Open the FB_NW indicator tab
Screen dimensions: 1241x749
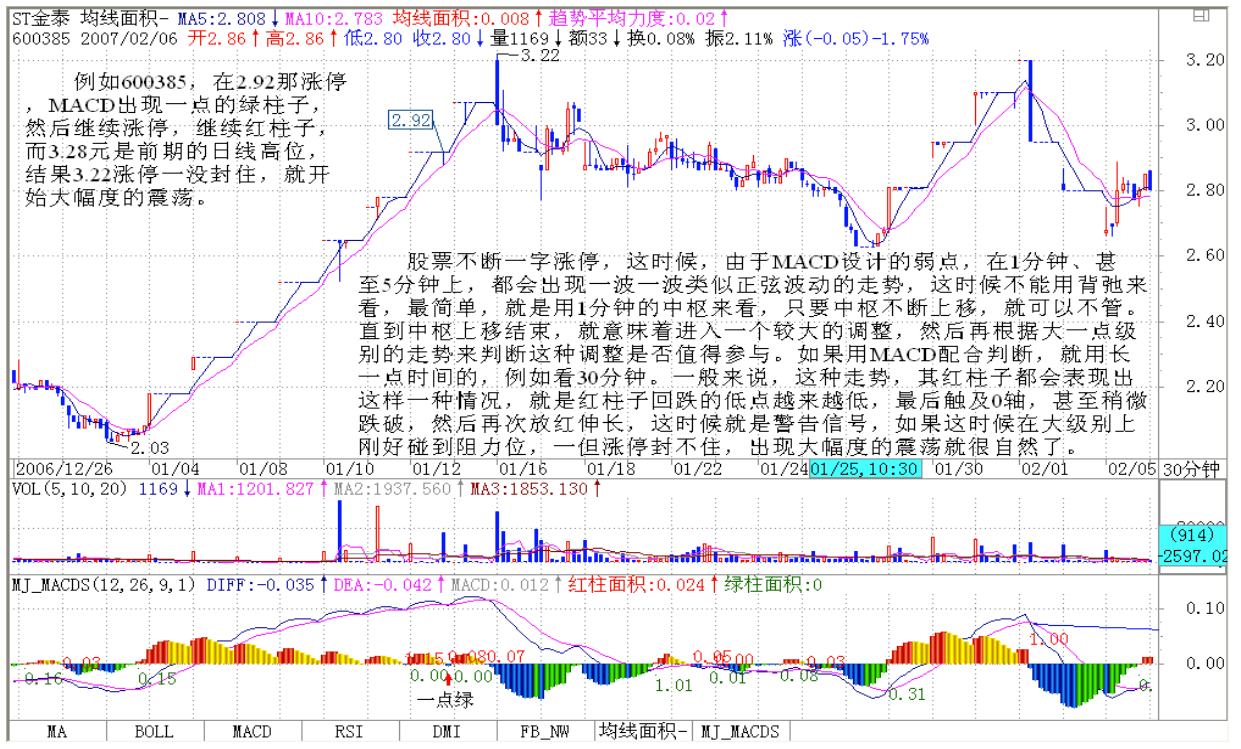click(x=544, y=732)
